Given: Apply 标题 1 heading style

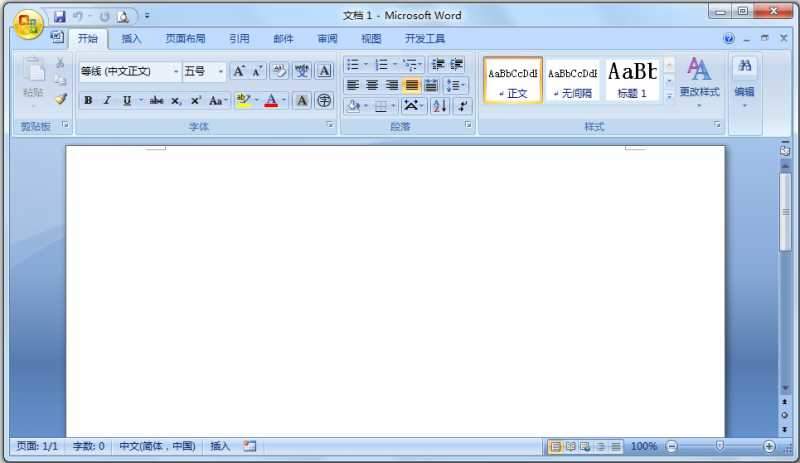Looking at the screenshot, I should click(x=632, y=81).
